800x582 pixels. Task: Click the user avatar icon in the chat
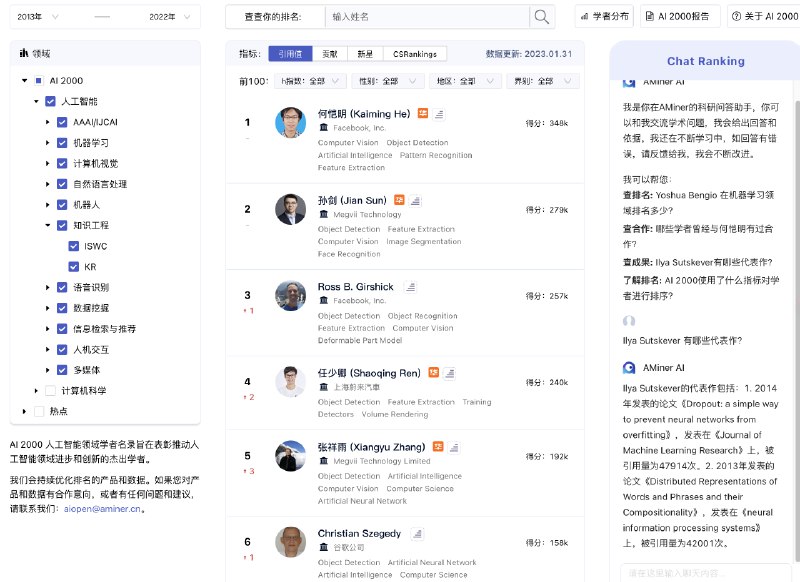(x=629, y=320)
